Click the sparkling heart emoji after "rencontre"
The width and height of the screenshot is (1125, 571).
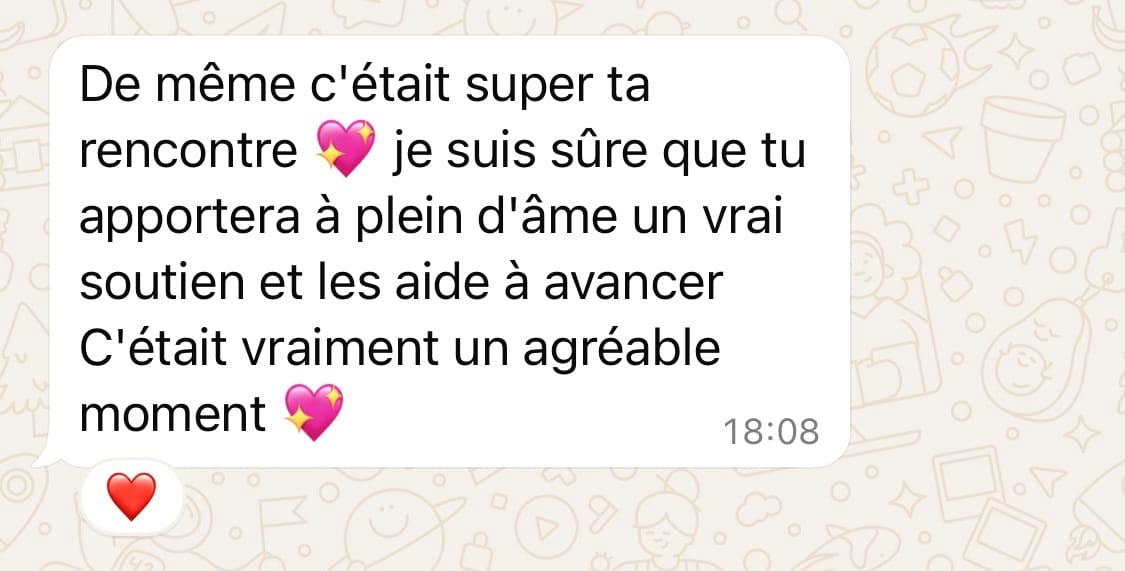347,148
